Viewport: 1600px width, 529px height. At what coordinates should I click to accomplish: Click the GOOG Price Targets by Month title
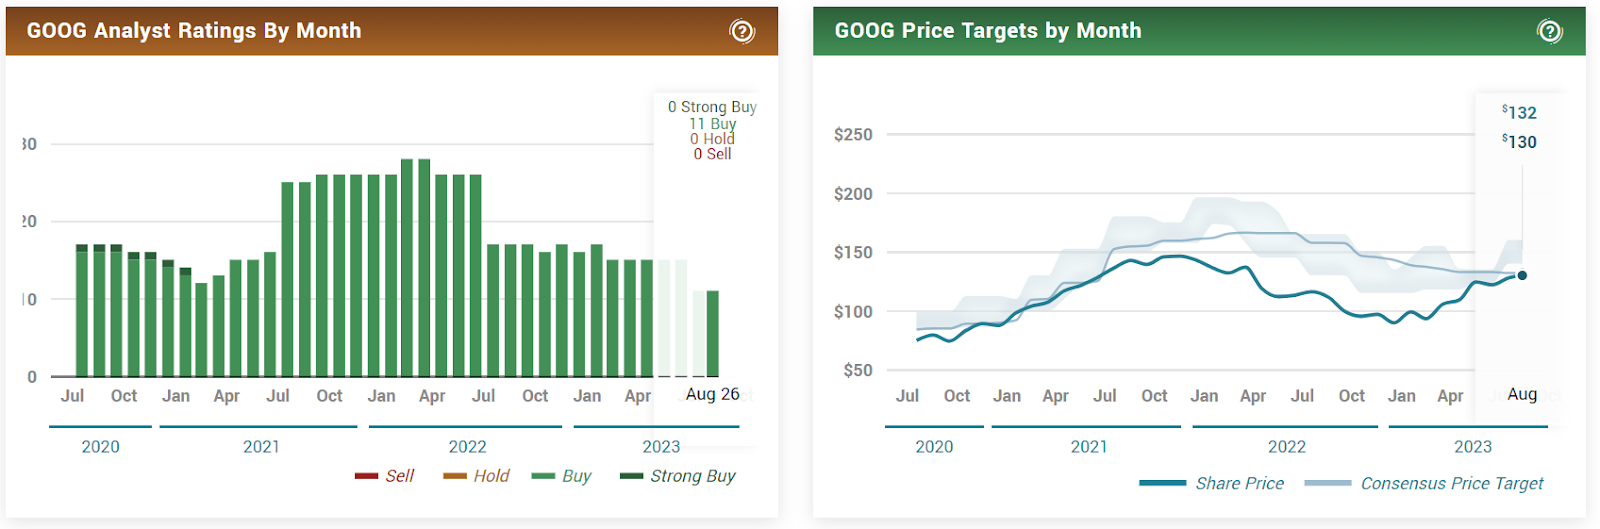(988, 31)
